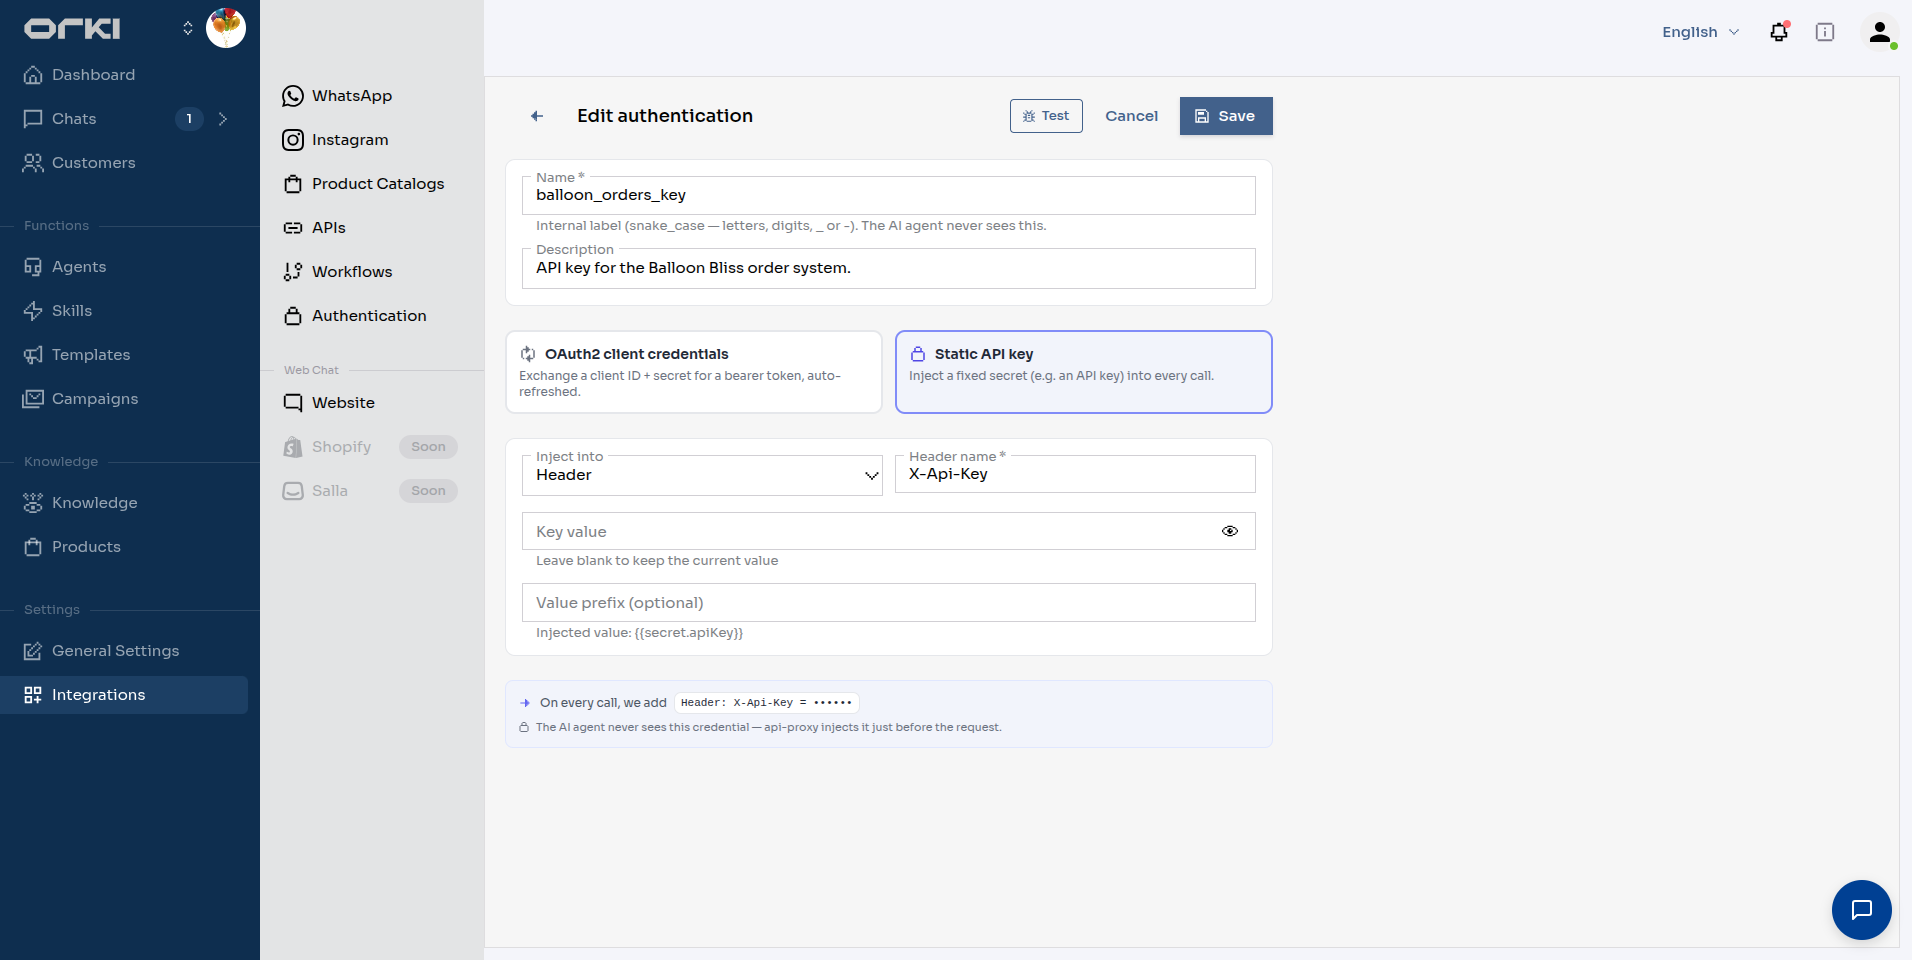This screenshot has width=1912, height=960.
Task: Click the Workflows icon
Action: 293,272
